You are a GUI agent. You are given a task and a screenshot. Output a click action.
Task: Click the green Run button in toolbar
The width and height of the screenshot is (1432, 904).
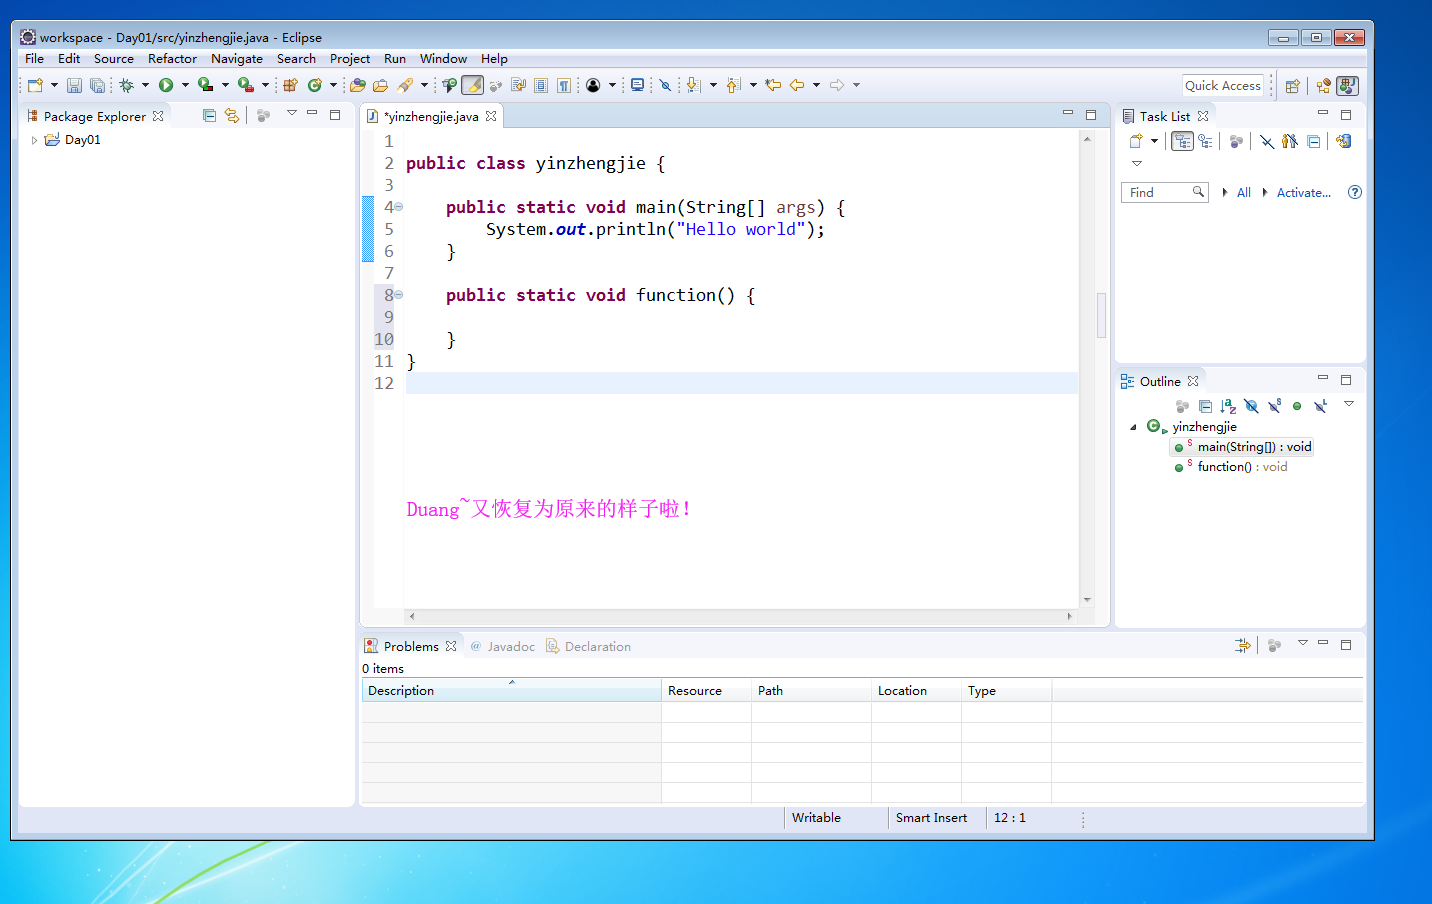166,85
